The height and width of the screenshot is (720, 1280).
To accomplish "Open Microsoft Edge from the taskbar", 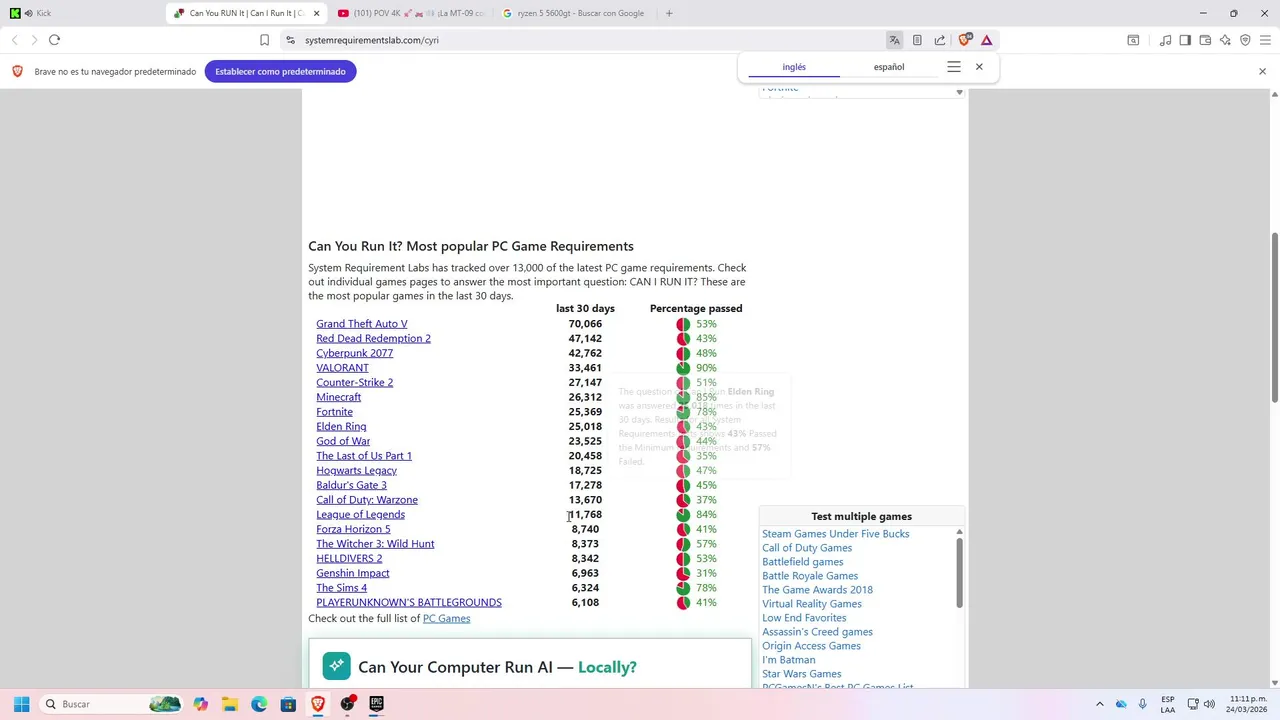I will [x=259, y=704].
